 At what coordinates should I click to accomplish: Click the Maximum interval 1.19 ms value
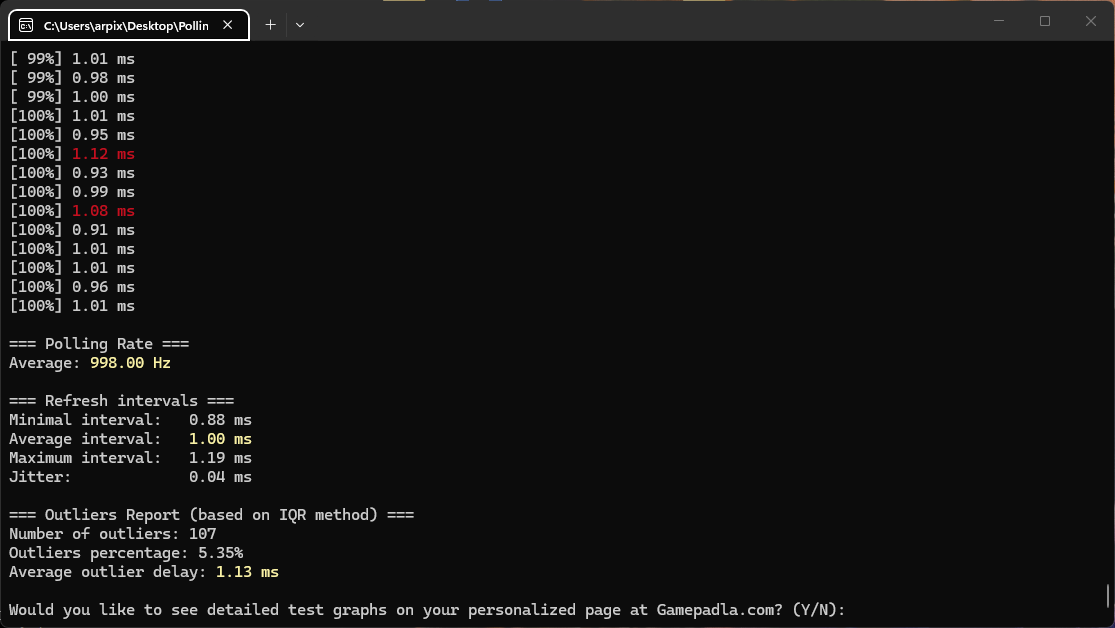[x=220, y=458]
